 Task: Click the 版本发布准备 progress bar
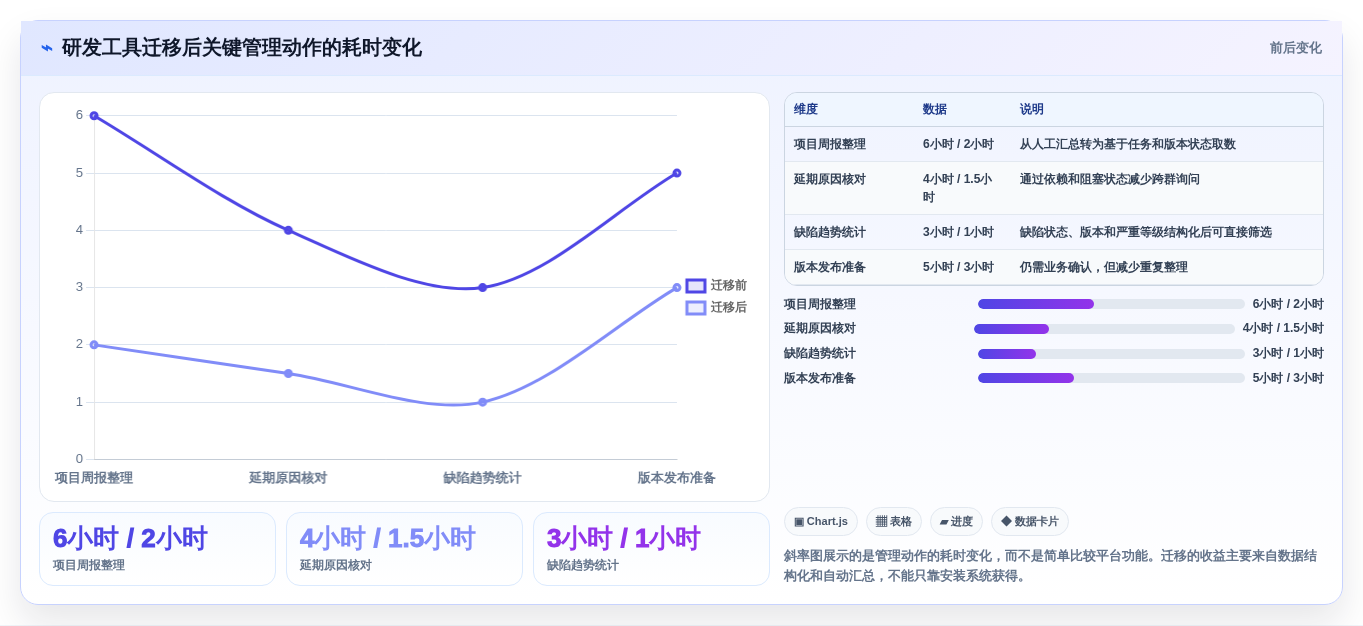pyautogui.click(x=1111, y=378)
